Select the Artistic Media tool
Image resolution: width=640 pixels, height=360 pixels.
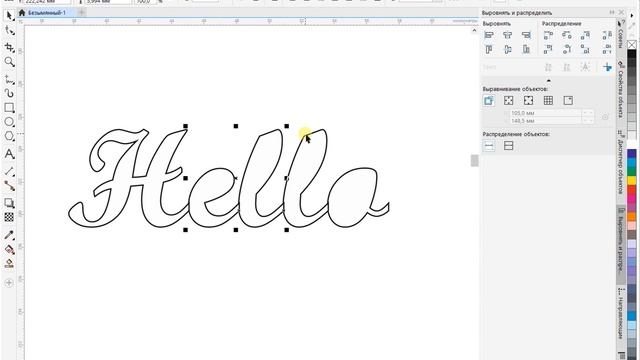(x=9, y=93)
